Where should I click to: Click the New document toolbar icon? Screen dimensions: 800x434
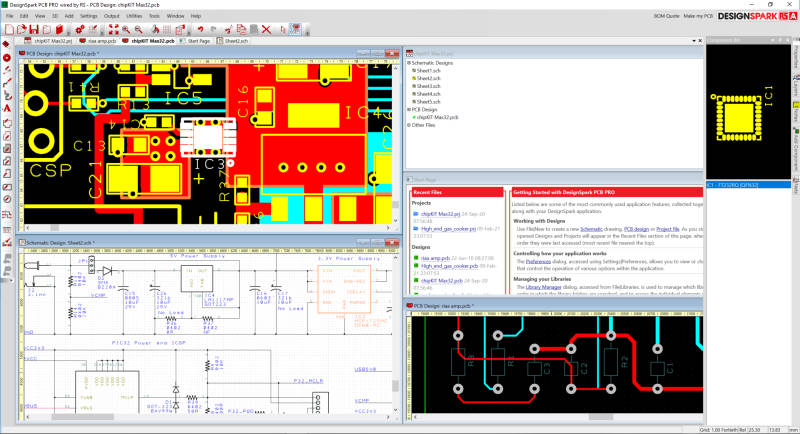pos(8,29)
